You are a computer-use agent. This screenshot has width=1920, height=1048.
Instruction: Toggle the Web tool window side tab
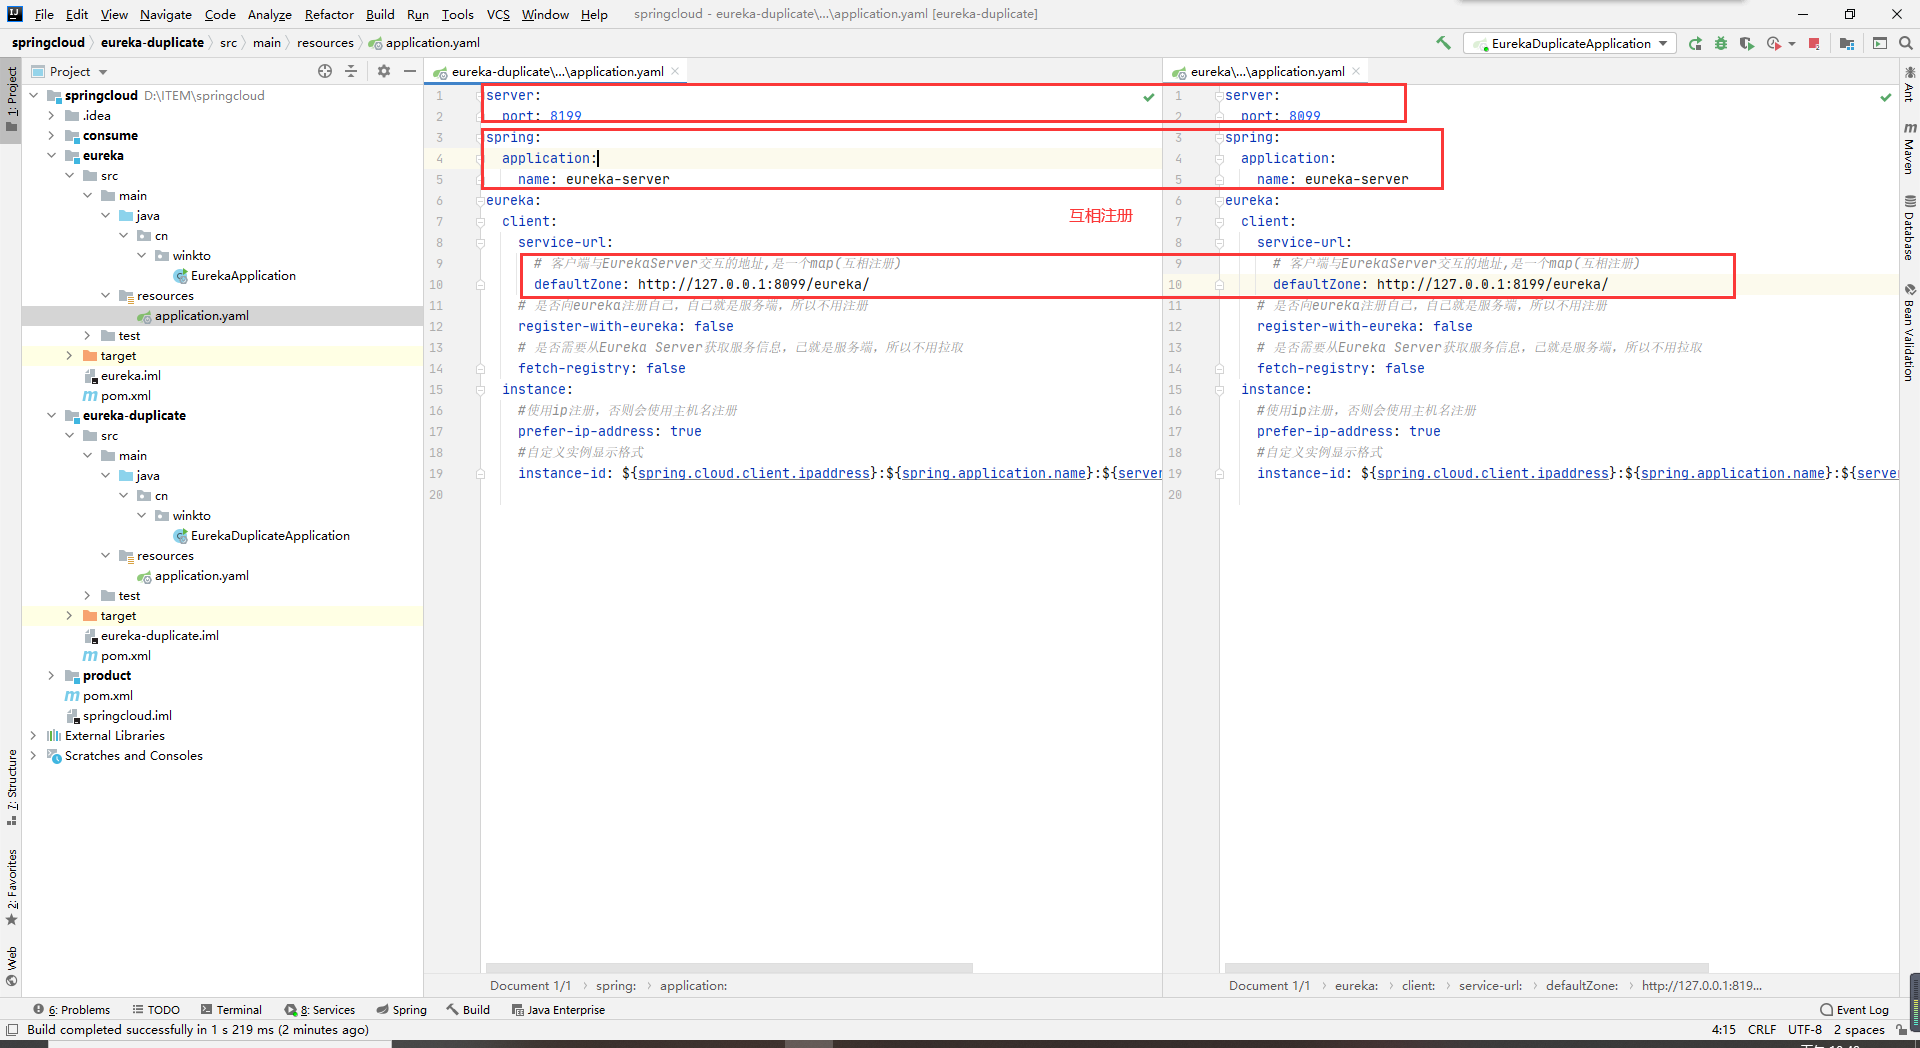[x=11, y=966]
